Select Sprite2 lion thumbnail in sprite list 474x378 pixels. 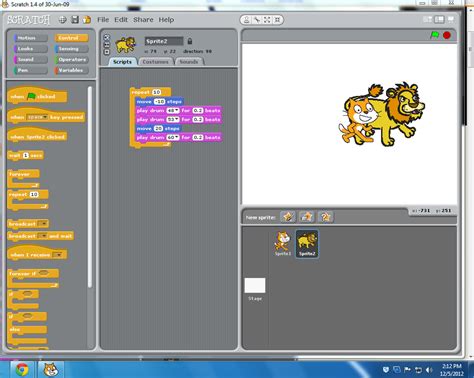pyautogui.click(x=307, y=244)
